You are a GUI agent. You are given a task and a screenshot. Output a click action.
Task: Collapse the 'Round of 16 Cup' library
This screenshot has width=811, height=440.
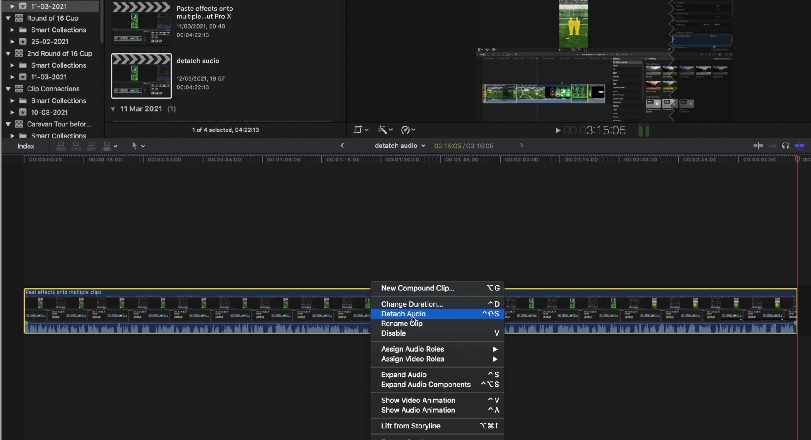(8, 18)
